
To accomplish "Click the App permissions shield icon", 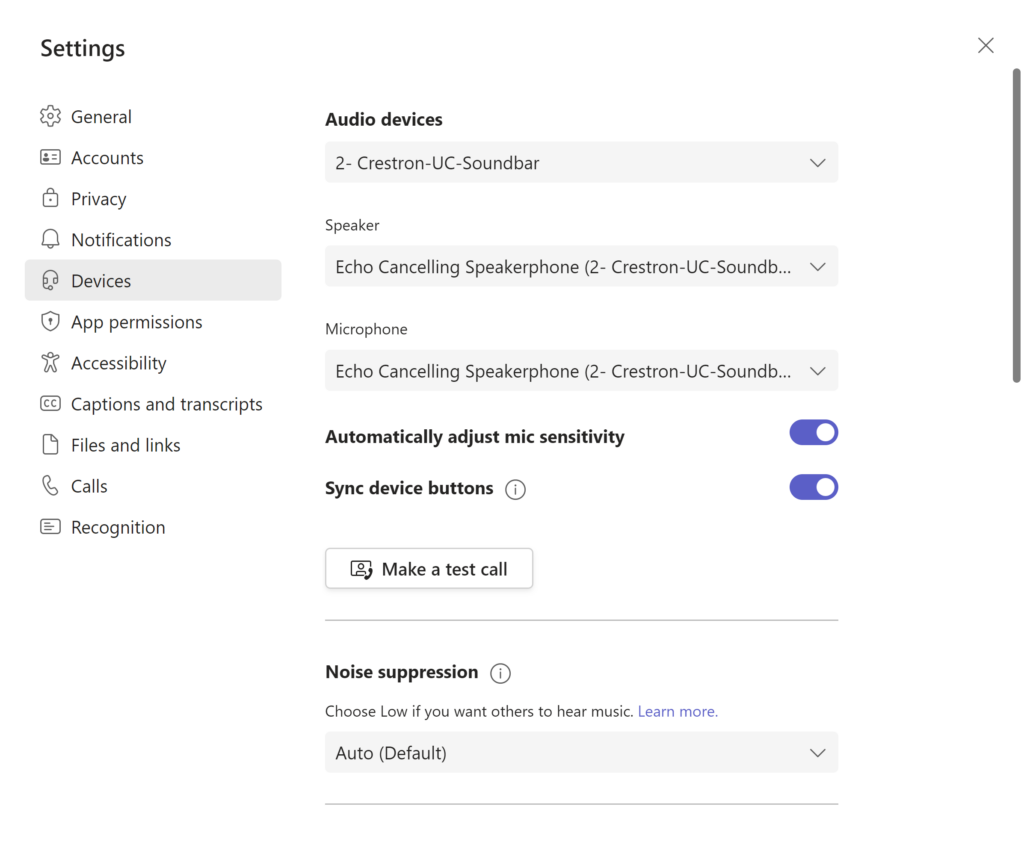I will click(x=50, y=321).
